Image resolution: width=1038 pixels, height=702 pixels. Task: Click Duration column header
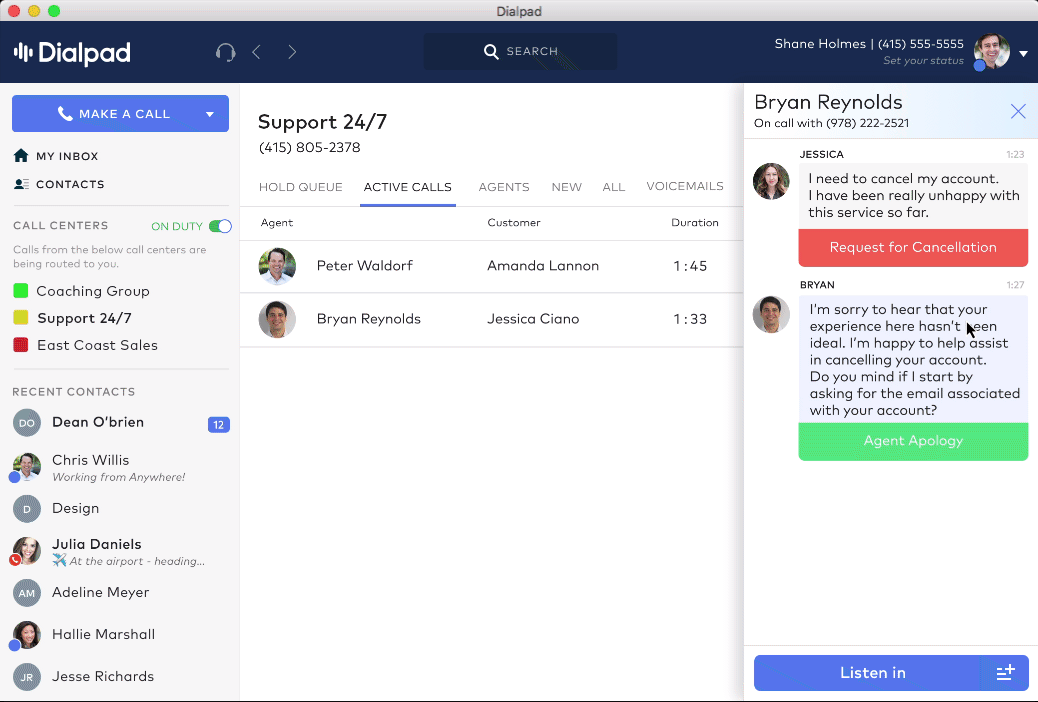[694, 223]
